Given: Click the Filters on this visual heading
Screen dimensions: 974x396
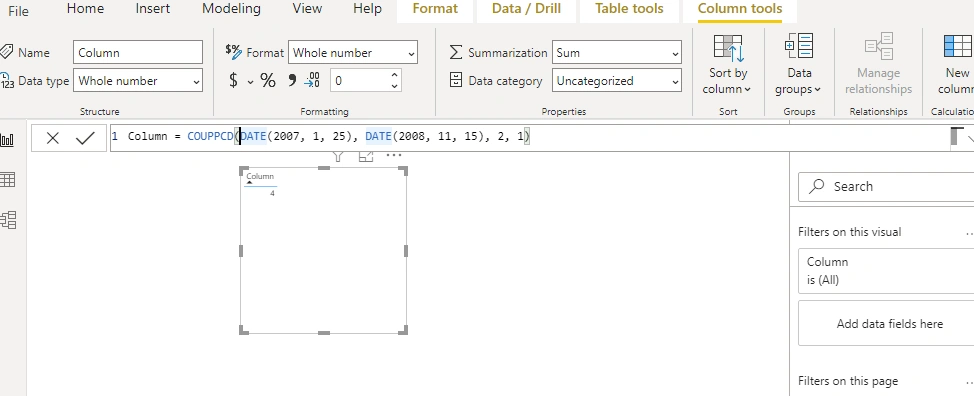Looking at the screenshot, I should click(849, 232).
